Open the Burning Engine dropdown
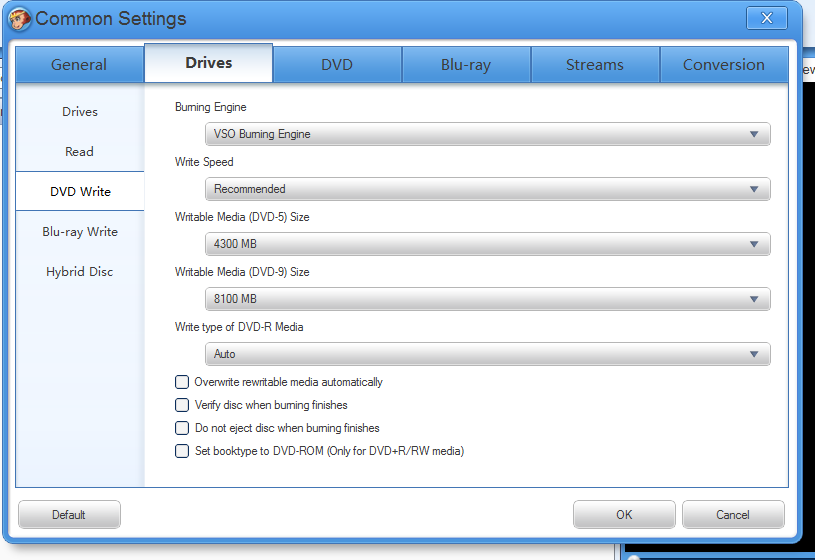 [488, 134]
